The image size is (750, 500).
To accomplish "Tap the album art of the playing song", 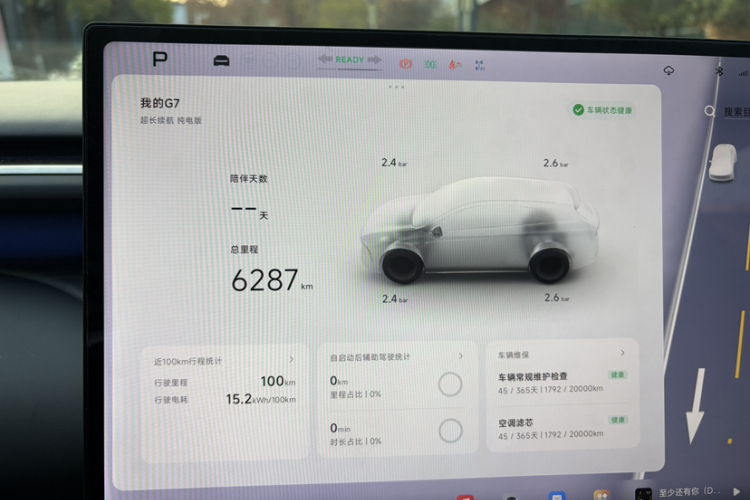I will tap(643, 494).
